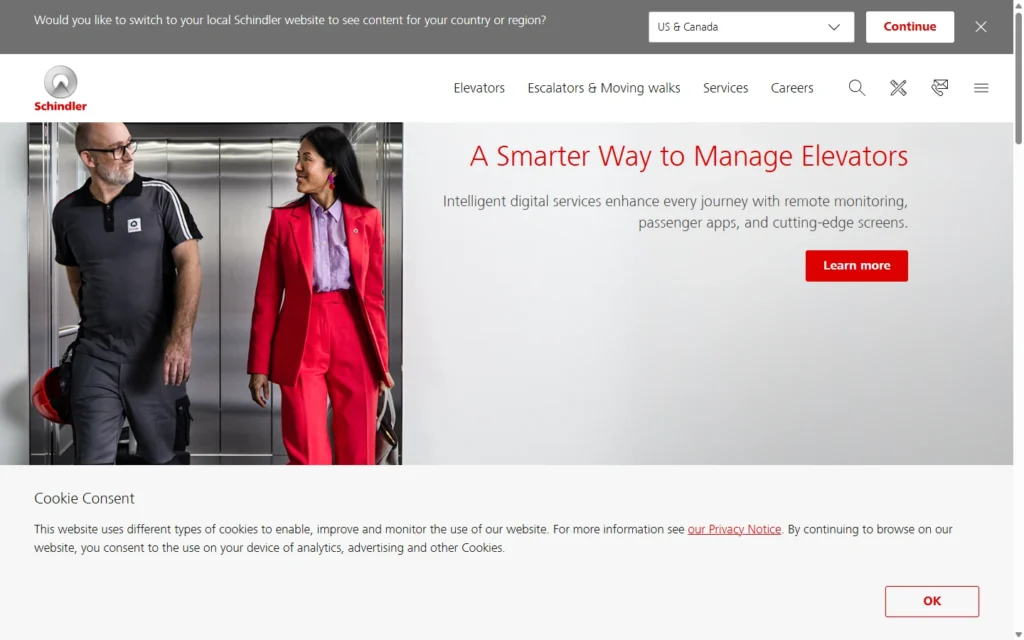This screenshot has height=640, width=1024.
Task: Open the pencil-and-ruler planning tools icon
Action: coord(898,88)
